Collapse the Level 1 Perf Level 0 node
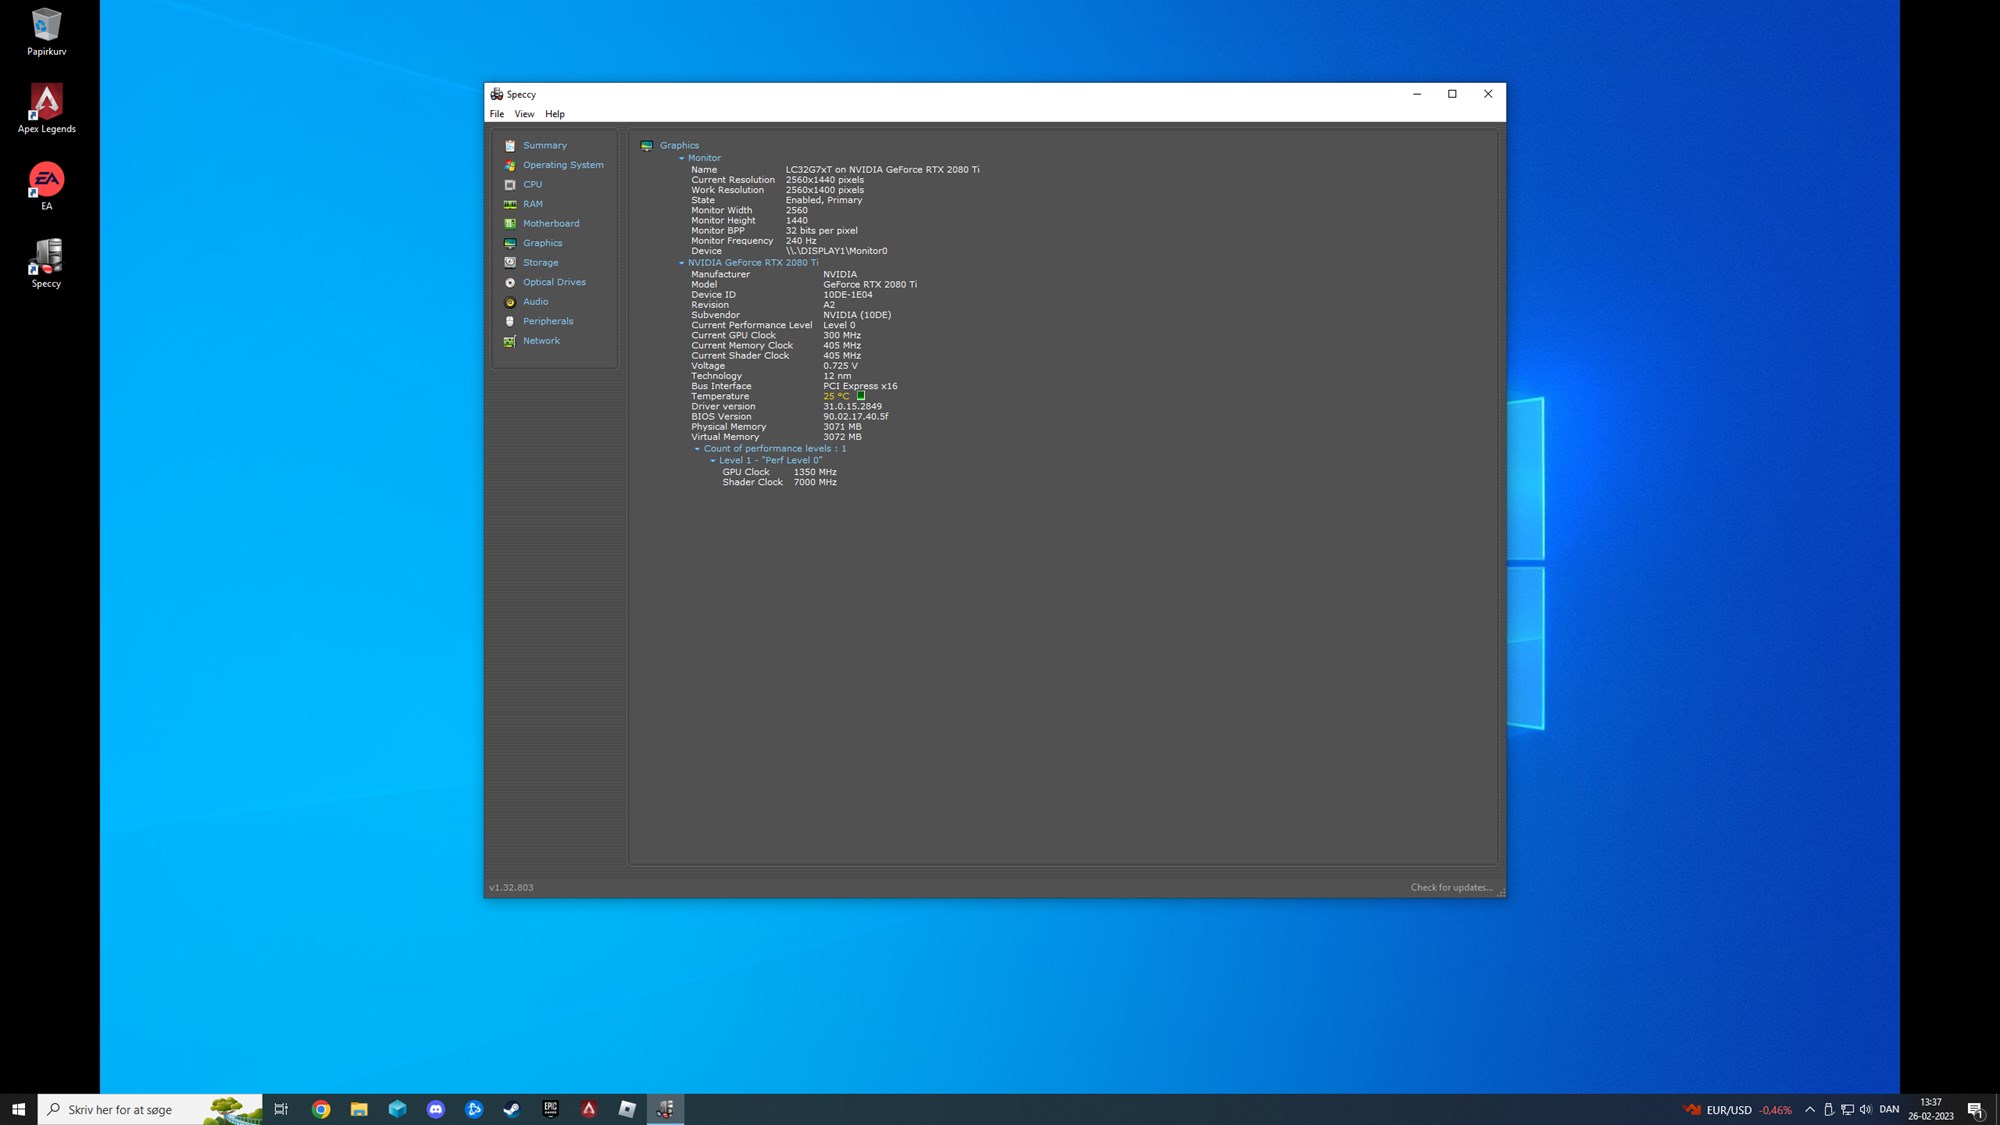 pos(713,461)
